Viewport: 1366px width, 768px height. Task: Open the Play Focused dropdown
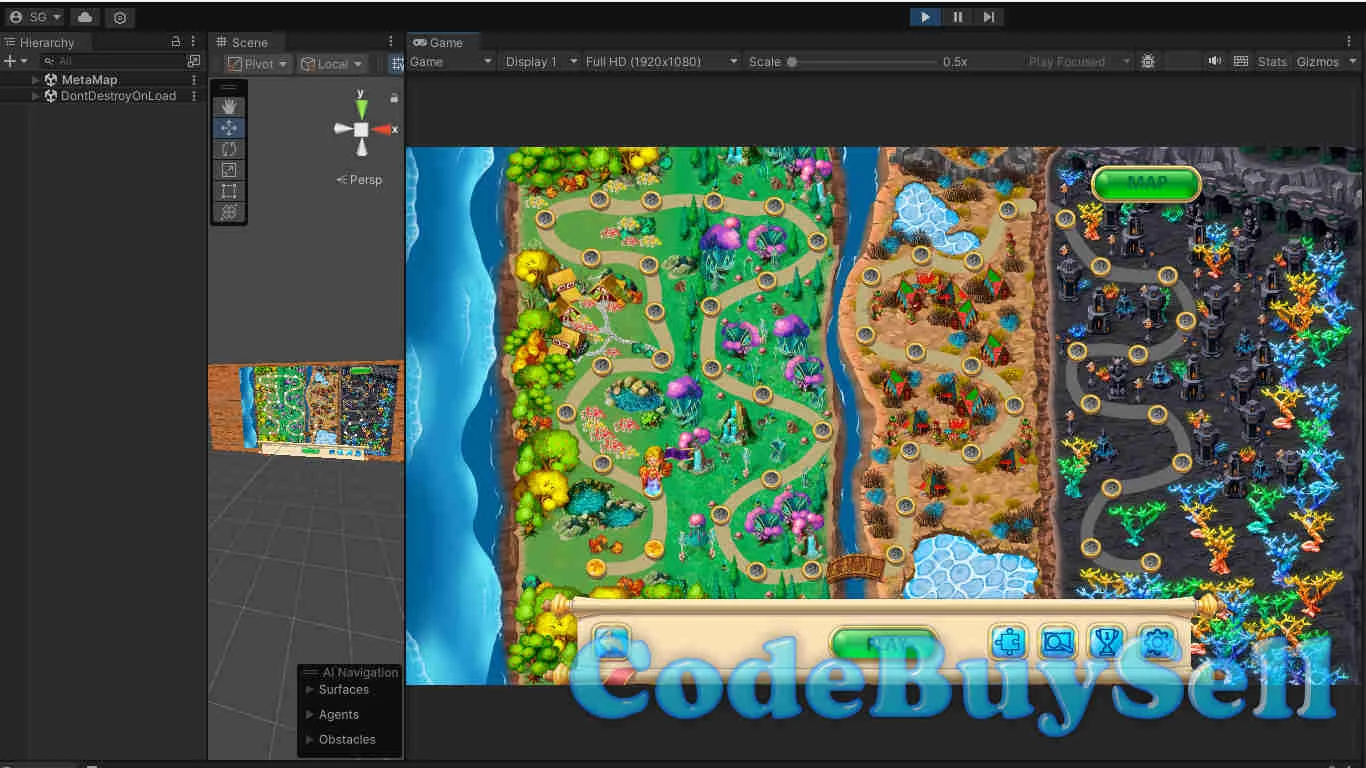[1078, 61]
